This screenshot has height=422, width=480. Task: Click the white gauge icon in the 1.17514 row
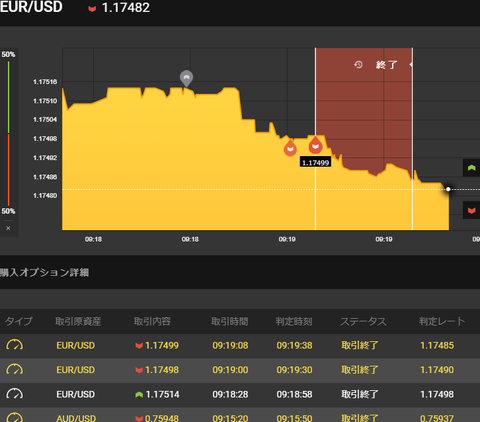click(x=15, y=394)
